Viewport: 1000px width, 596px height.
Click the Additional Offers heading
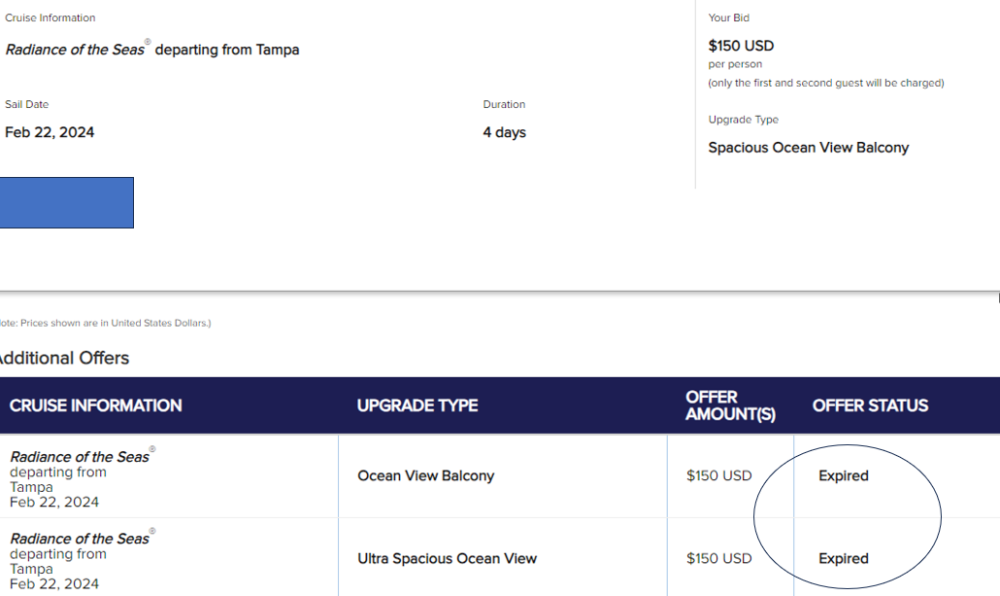click(64, 358)
